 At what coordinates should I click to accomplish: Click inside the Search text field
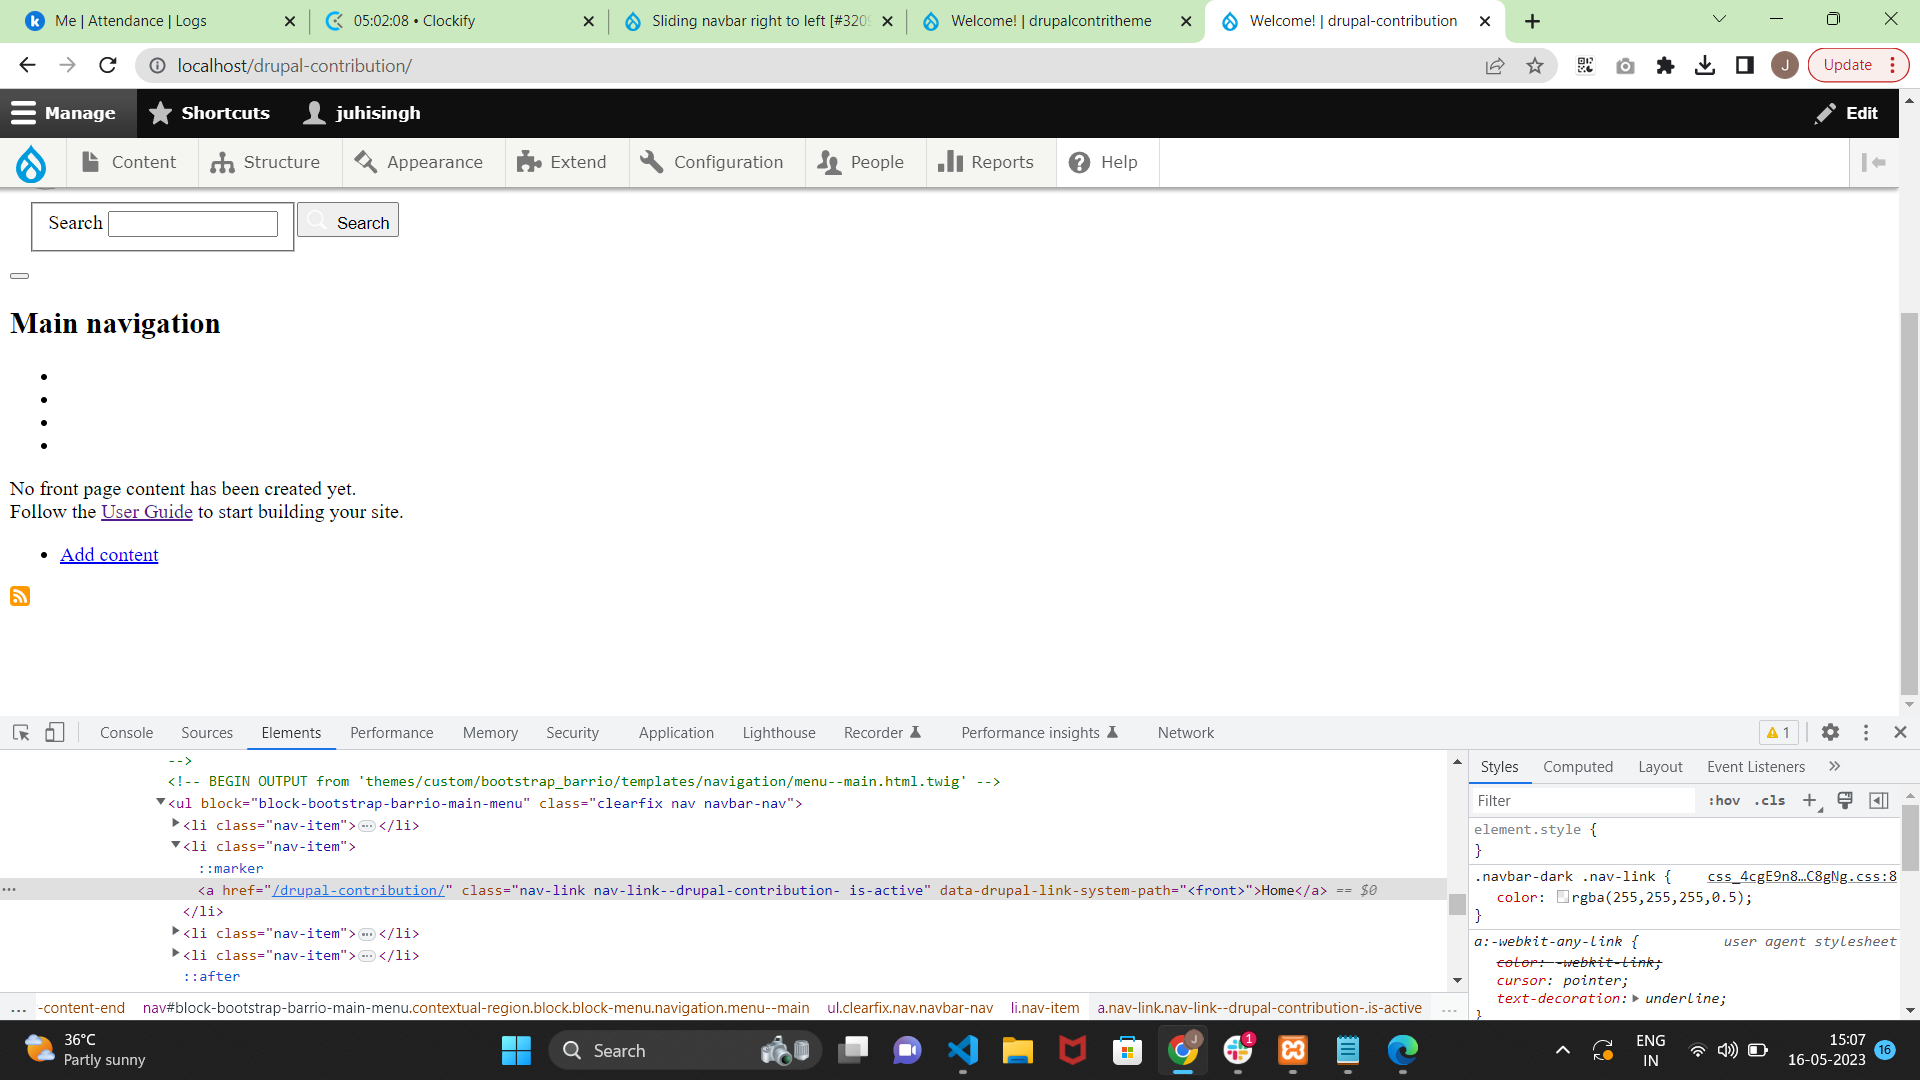click(x=192, y=223)
